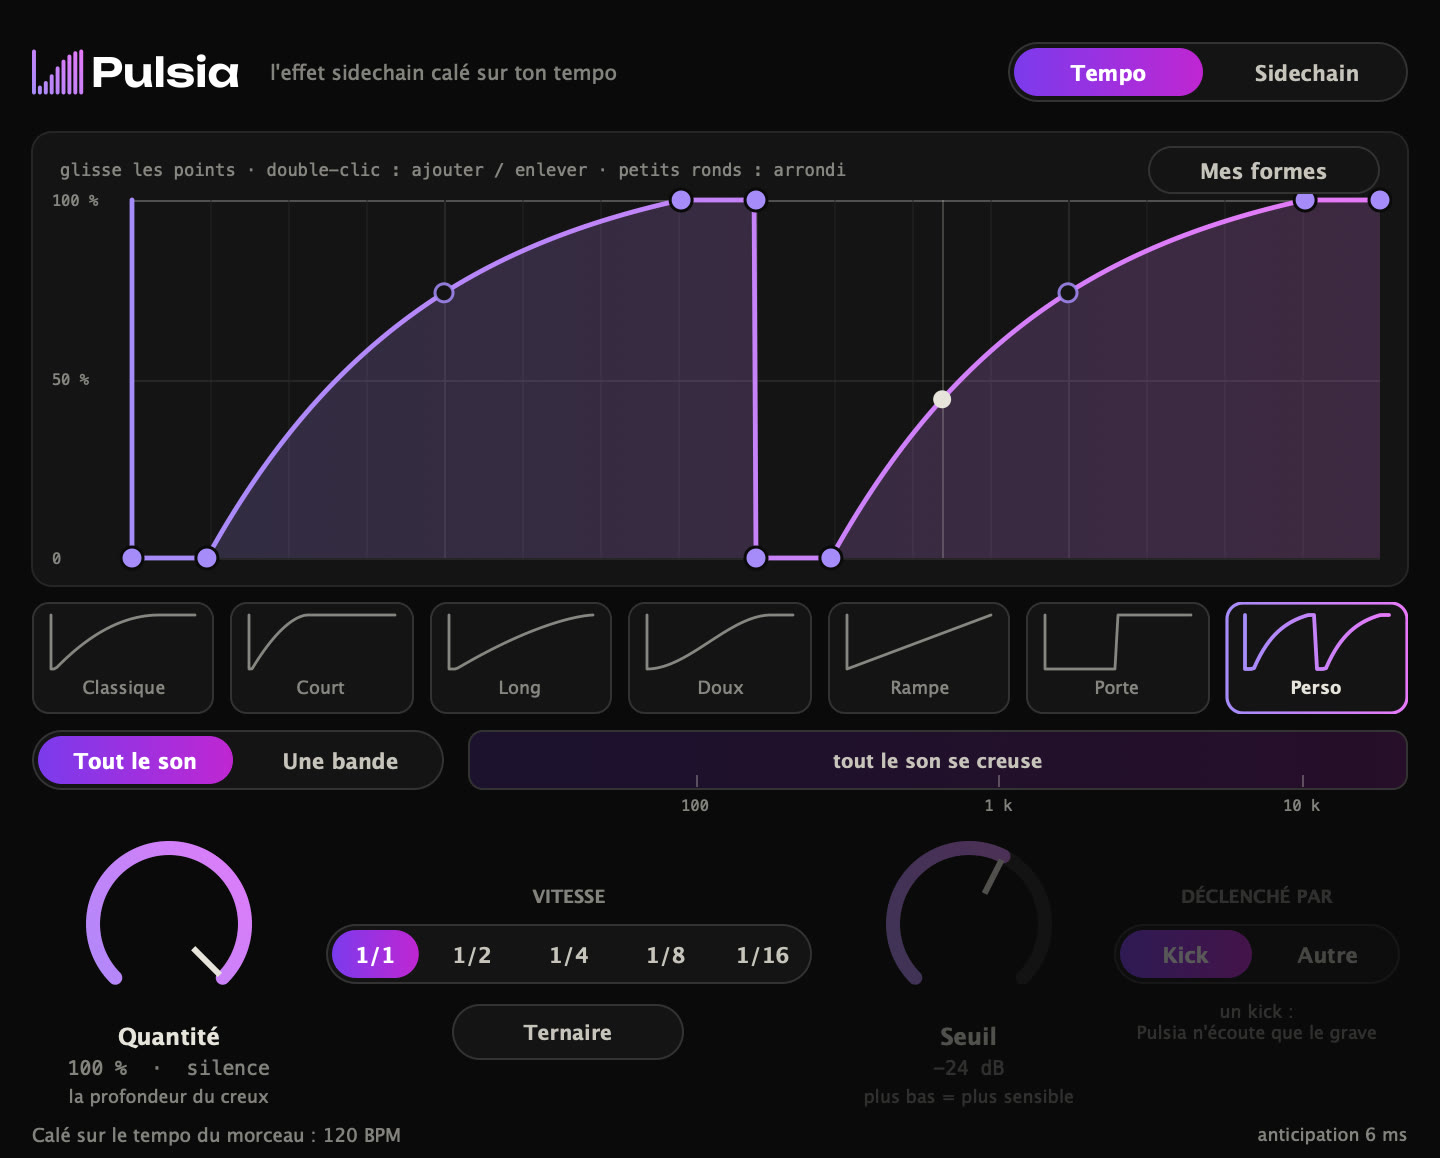Viewport: 1440px width, 1158px height.
Task: Choose the Porte gate-shape preset
Action: (x=1118, y=658)
